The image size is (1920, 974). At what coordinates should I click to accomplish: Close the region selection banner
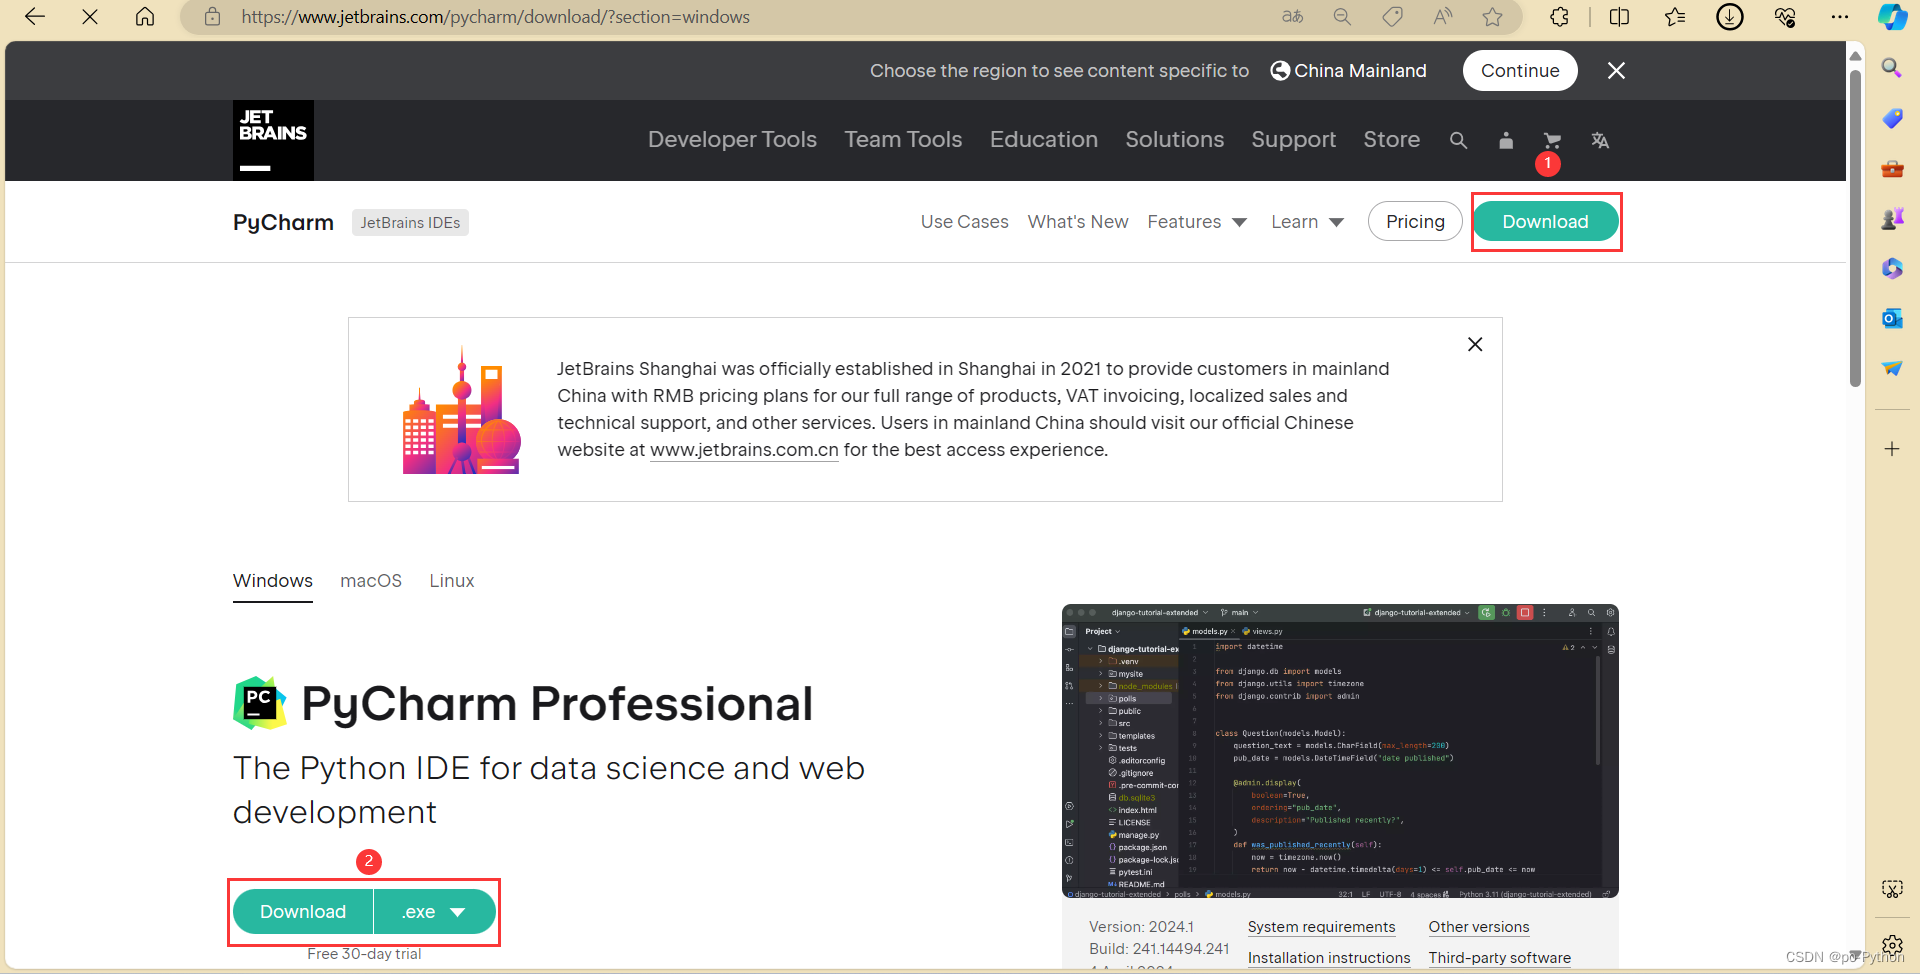(x=1616, y=70)
